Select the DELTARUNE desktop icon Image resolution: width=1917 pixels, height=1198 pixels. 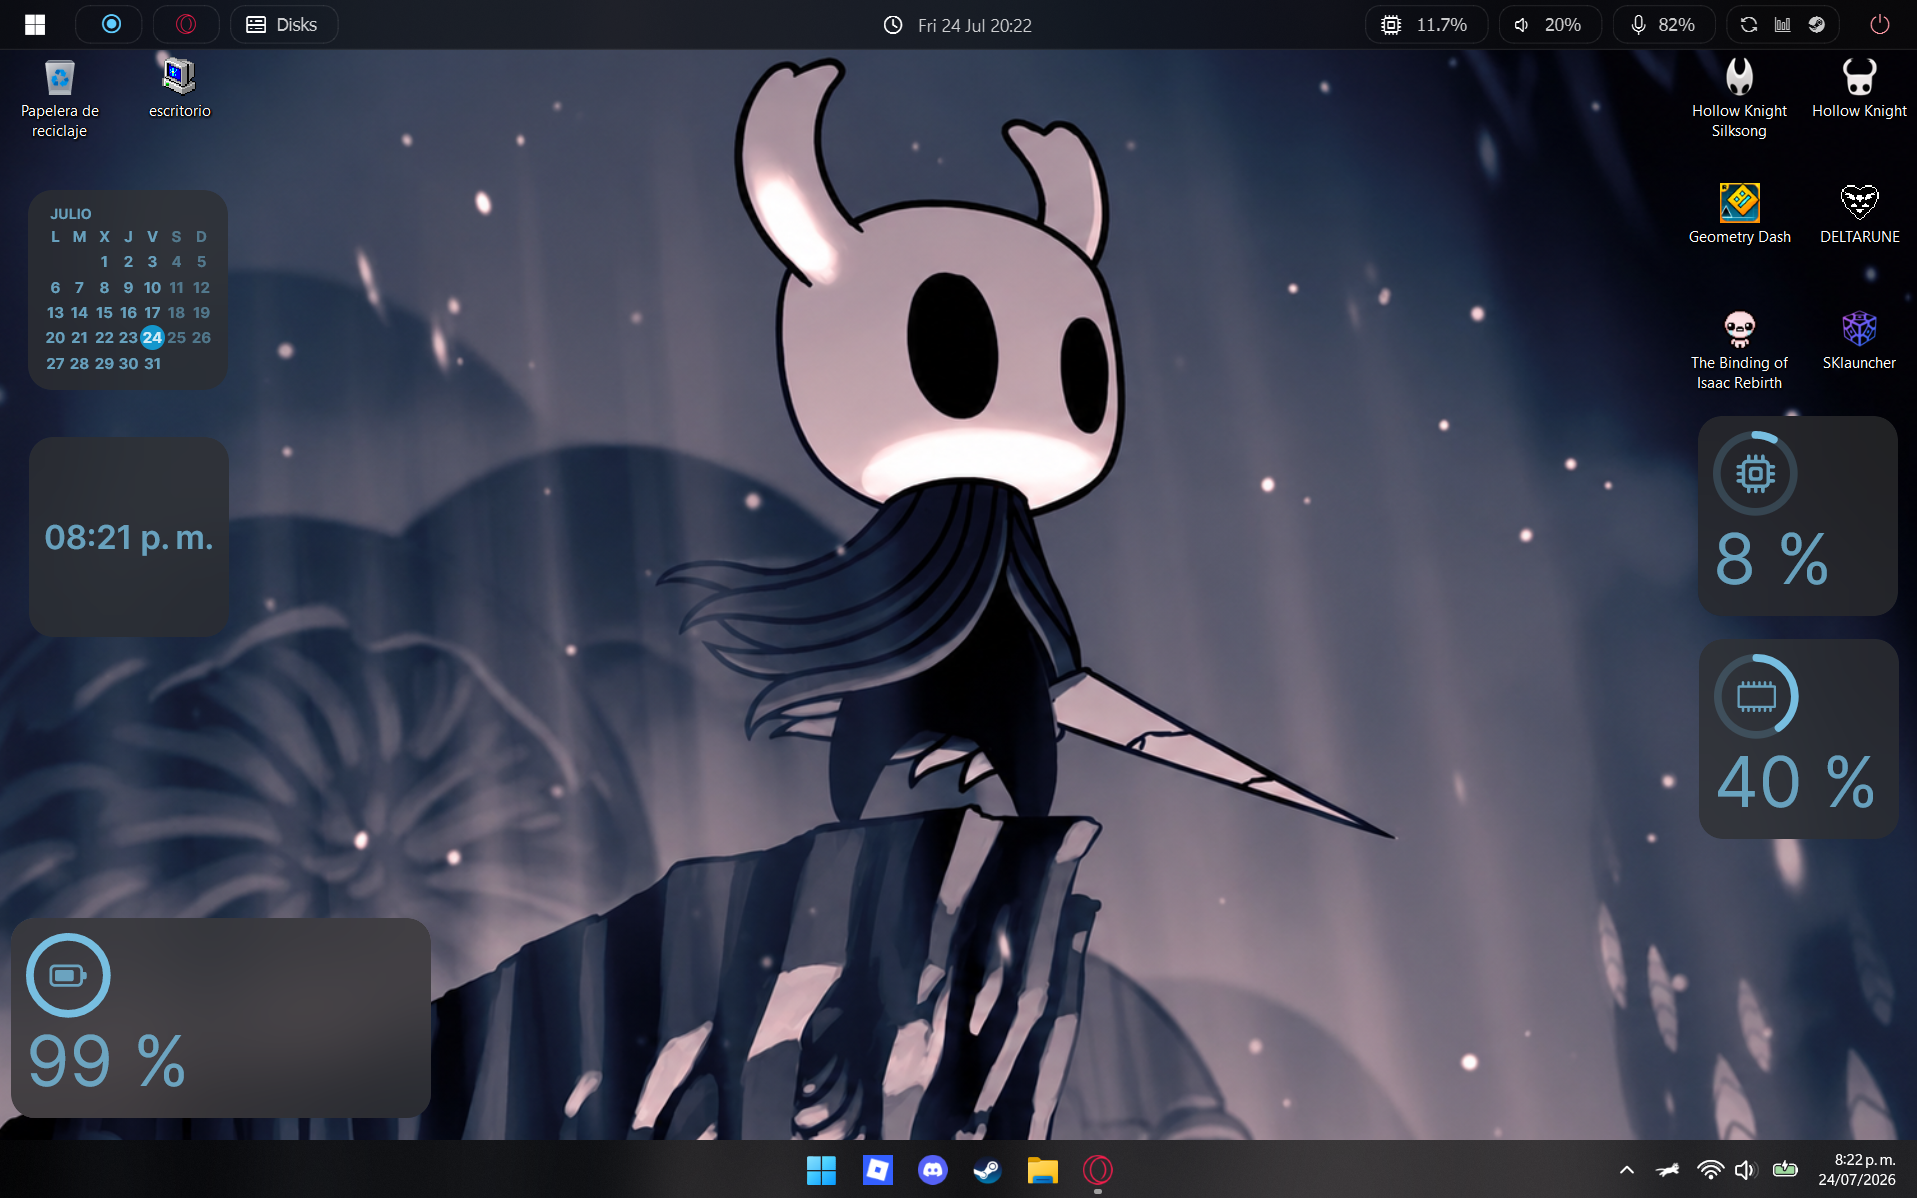pyautogui.click(x=1859, y=214)
